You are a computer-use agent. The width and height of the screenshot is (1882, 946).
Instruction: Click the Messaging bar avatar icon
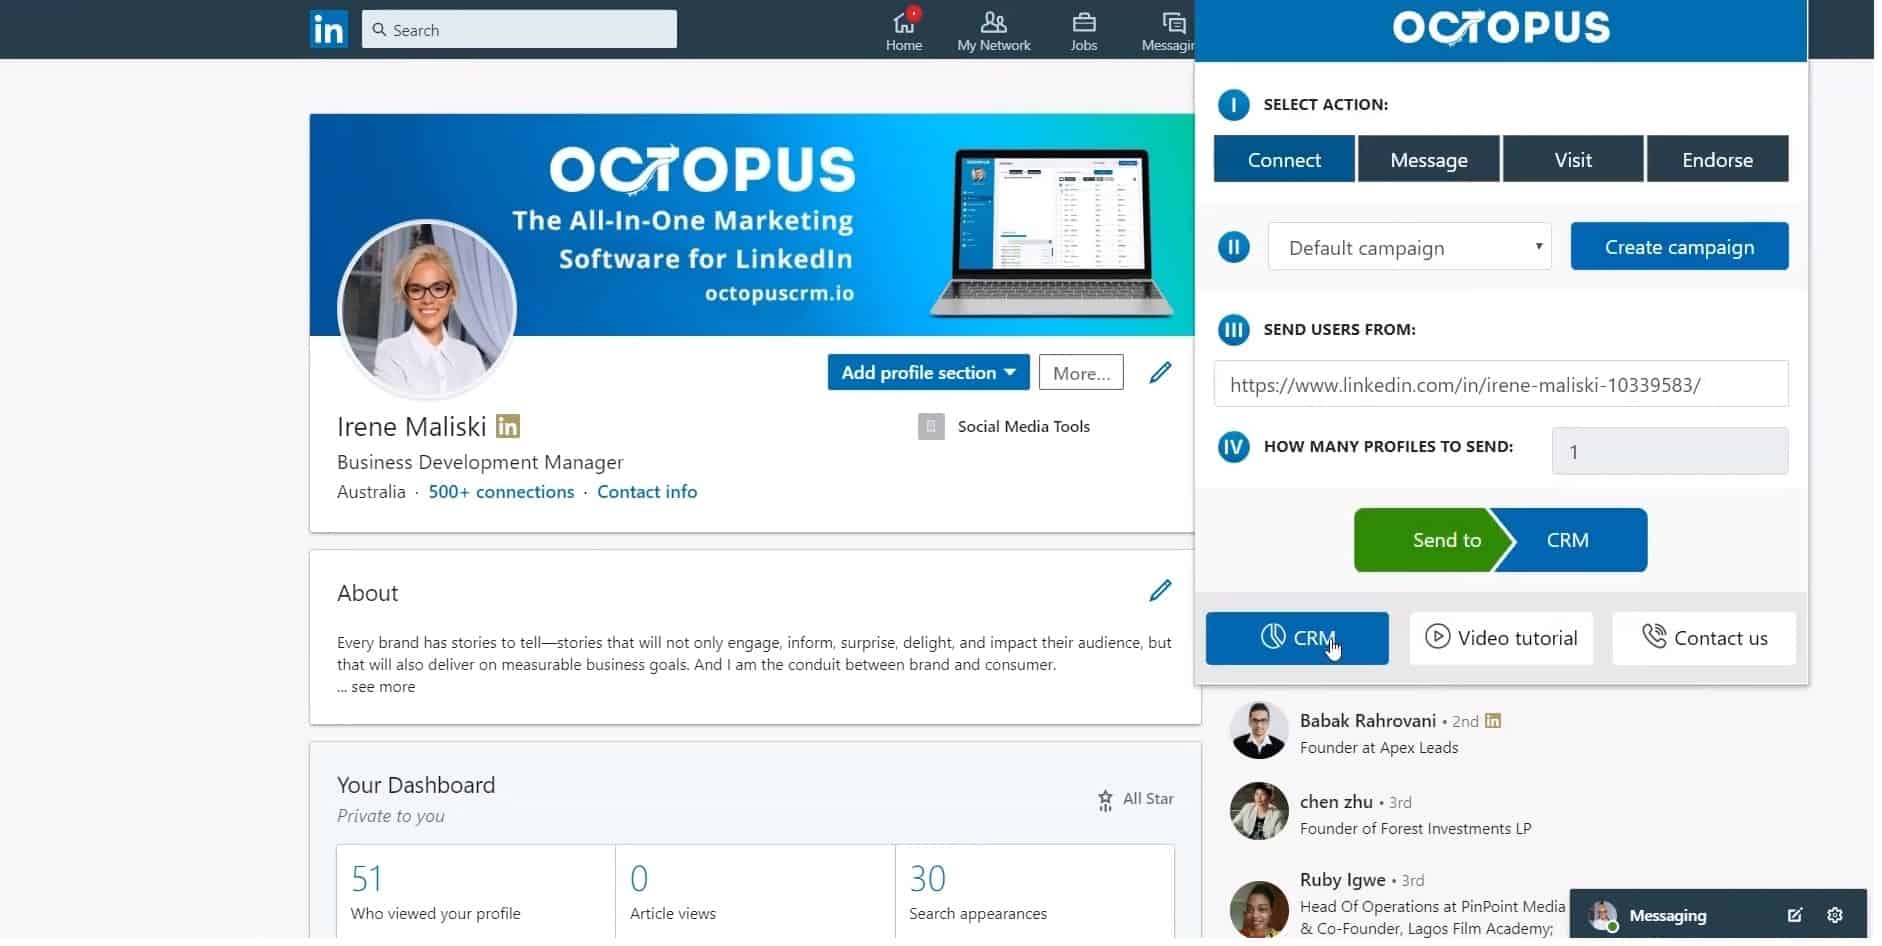tap(1604, 915)
